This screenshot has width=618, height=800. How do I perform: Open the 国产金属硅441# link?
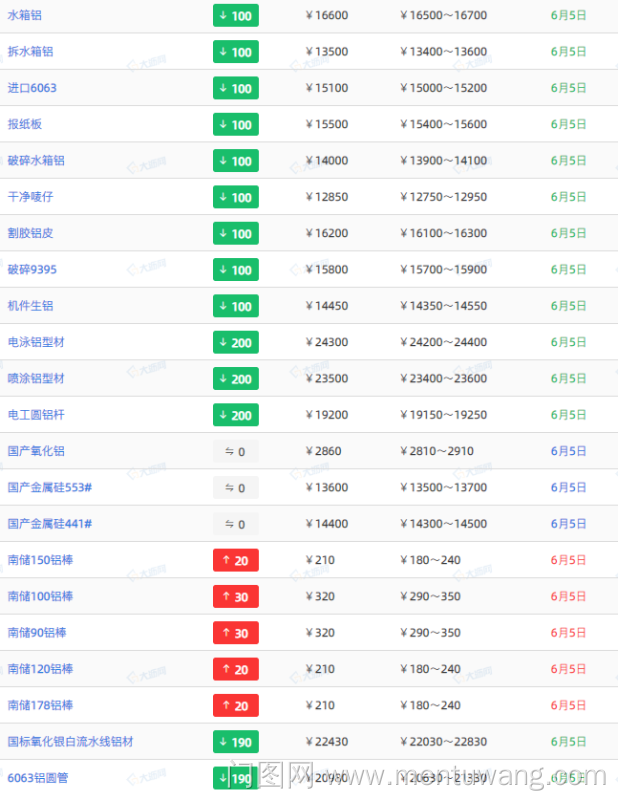pos(50,524)
